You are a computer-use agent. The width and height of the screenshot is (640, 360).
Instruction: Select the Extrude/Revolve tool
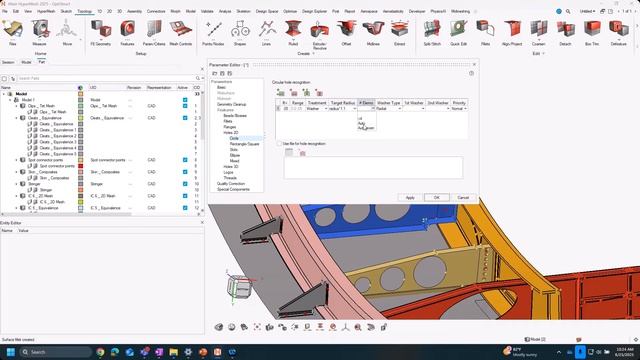pos(320,35)
